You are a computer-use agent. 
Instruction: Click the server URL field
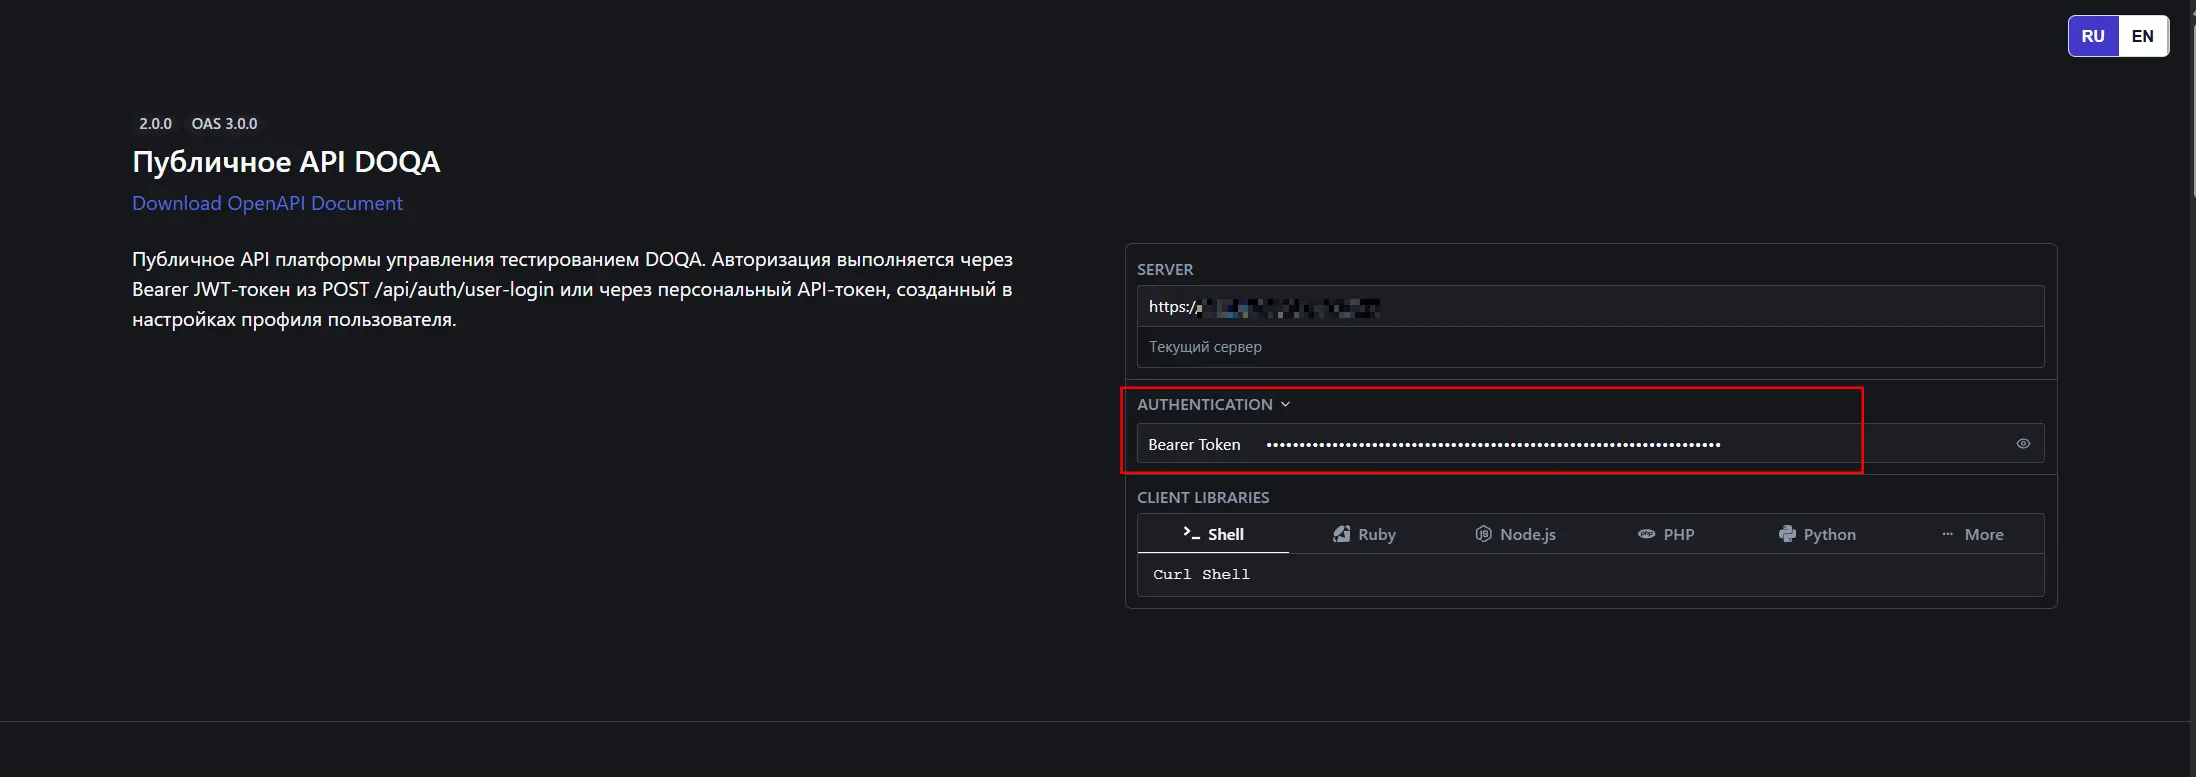point(1590,307)
